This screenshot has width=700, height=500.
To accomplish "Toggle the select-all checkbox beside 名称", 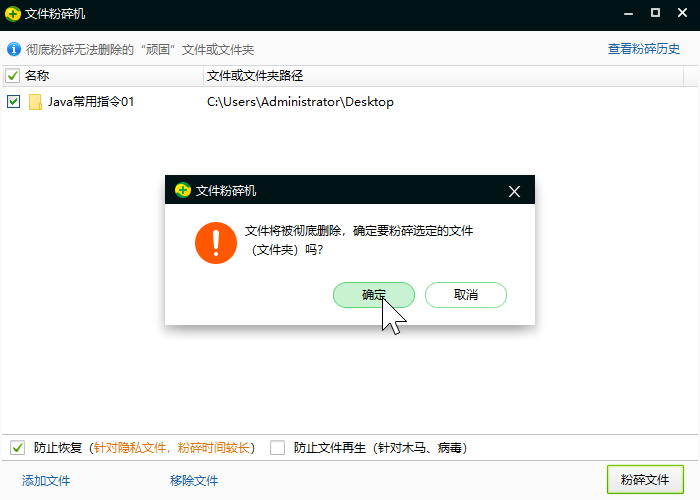I will click(x=12, y=75).
